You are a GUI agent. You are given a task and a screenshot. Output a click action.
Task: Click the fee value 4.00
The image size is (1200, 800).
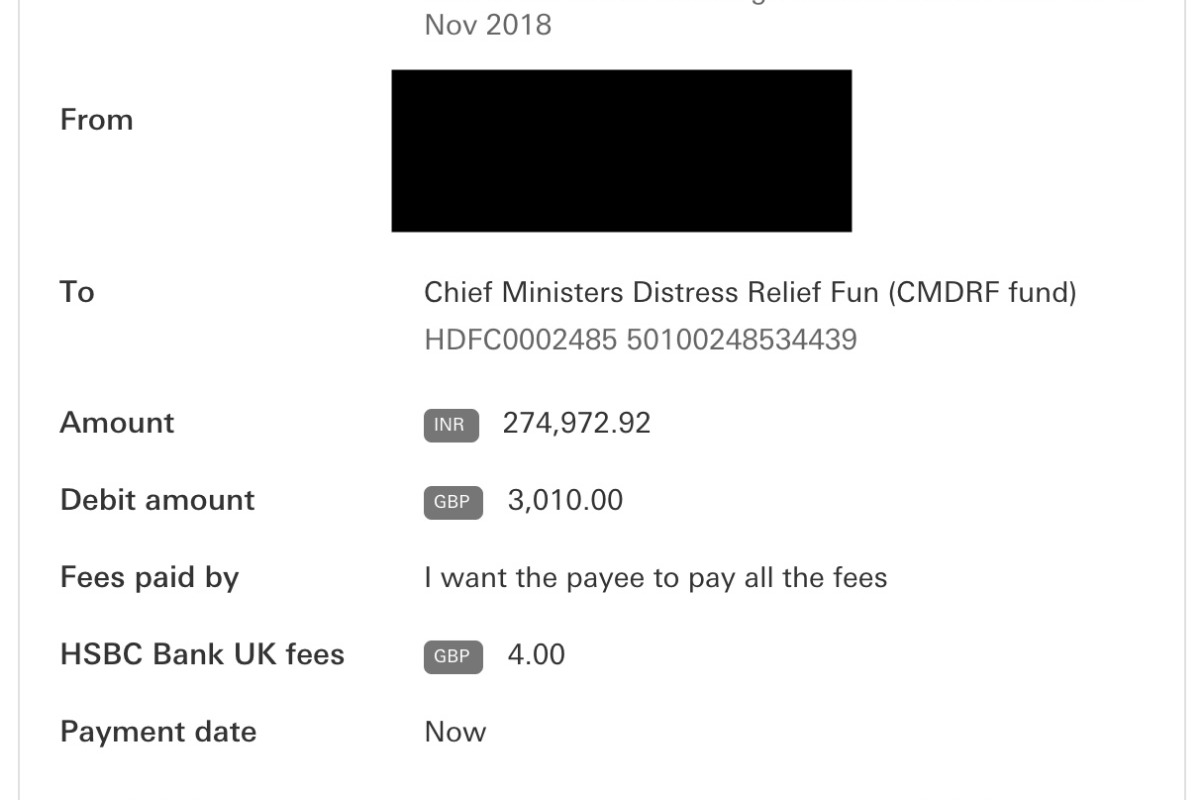click(x=536, y=655)
